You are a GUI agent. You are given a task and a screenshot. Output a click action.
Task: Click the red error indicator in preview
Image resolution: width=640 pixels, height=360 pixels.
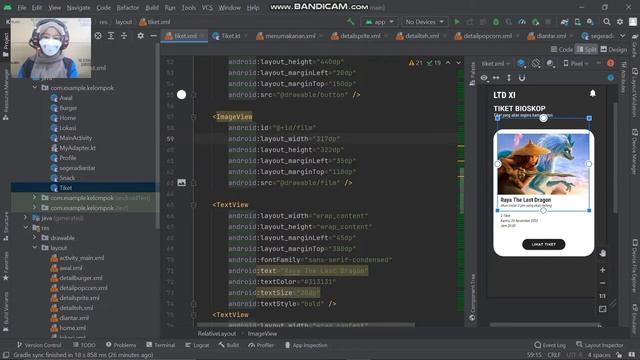tap(611, 63)
